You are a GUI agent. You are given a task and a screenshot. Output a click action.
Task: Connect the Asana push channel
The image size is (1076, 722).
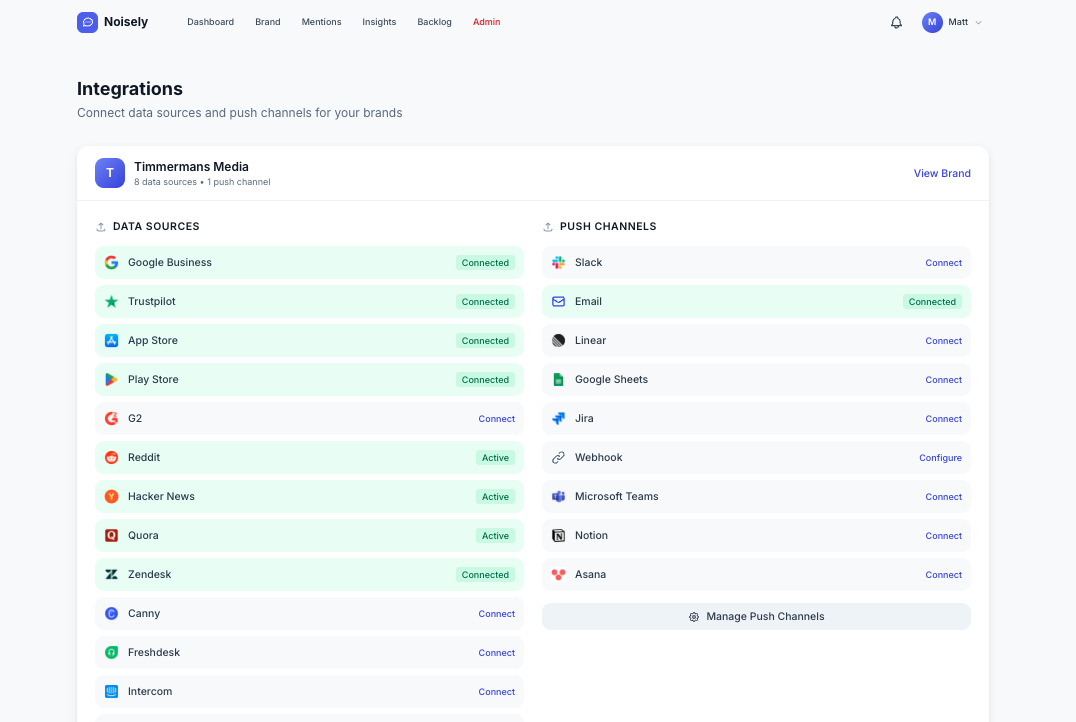coord(944,574)
